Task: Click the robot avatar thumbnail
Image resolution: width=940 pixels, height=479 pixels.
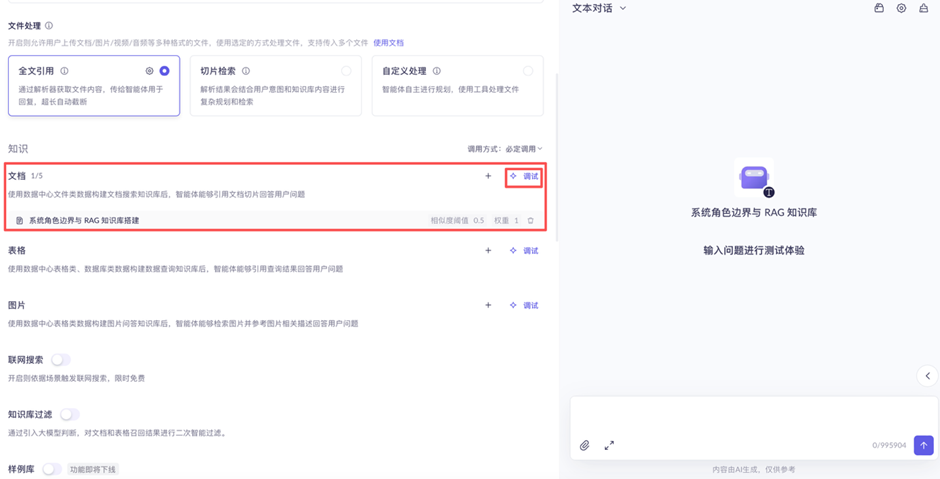Action: pos(754,177)
